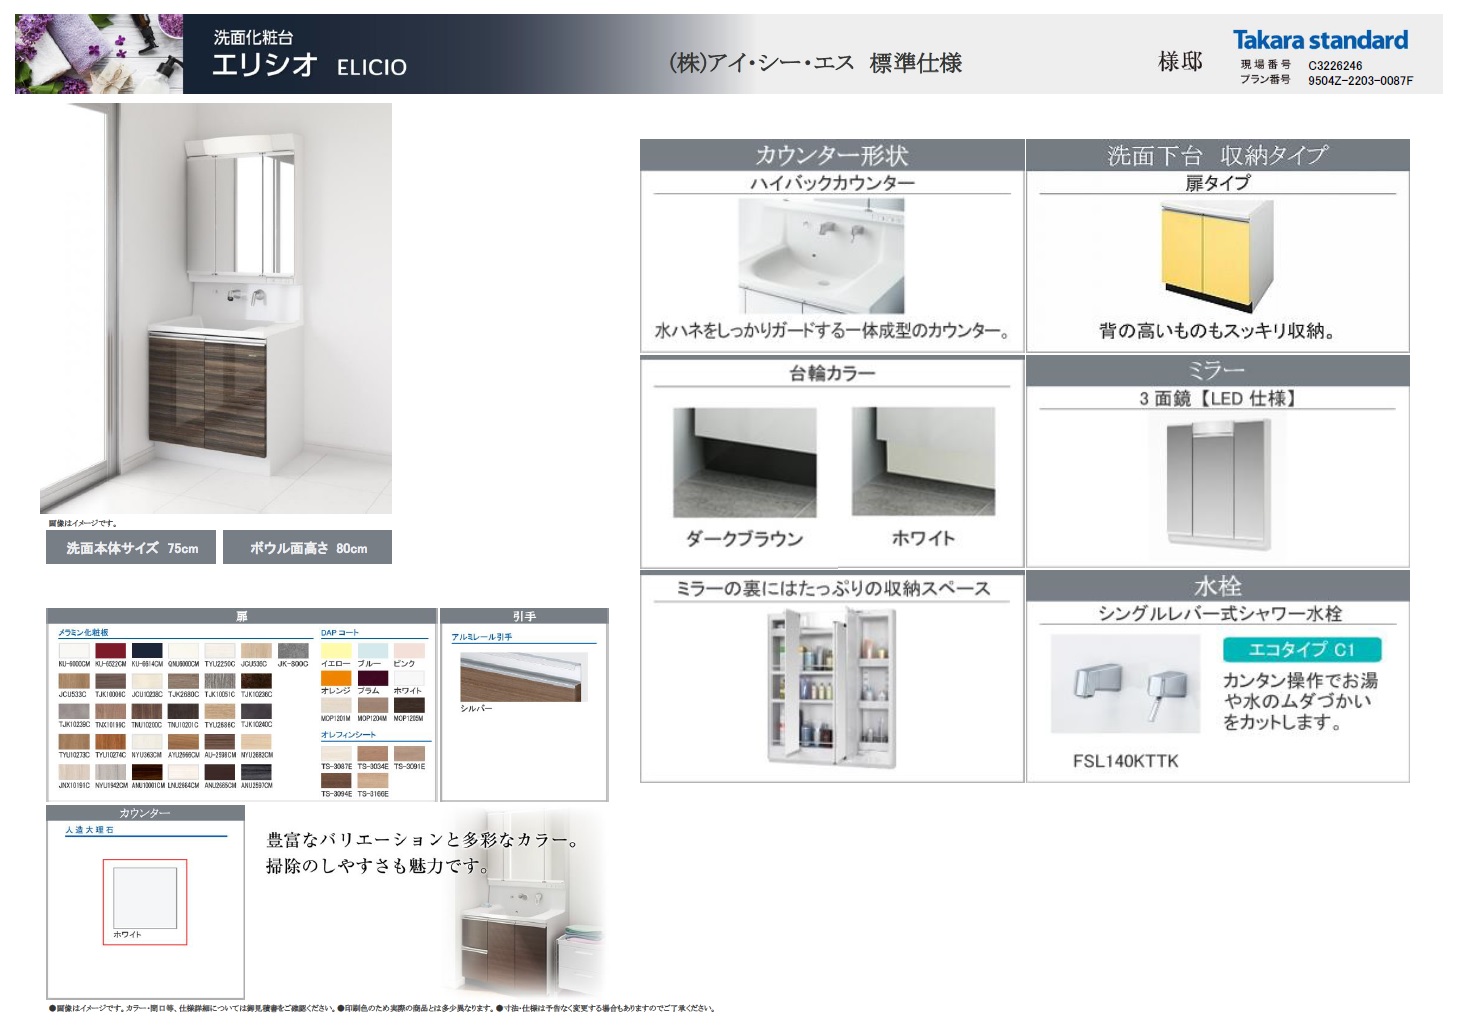
Task: Click the 洗面下台 収納タイプ header
Action: click(1217, 155)
